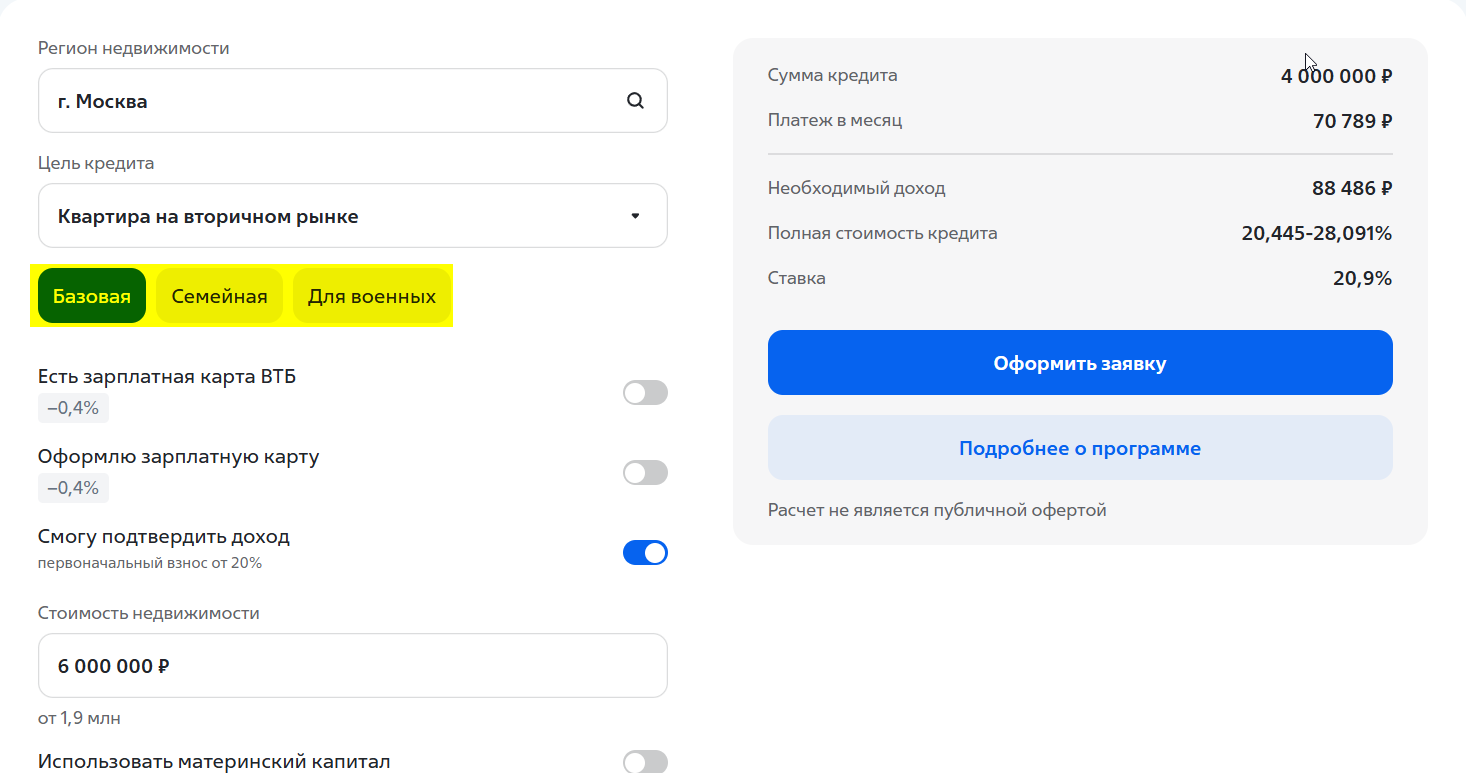Click the chevron icon on loan purpose selector
The width and height of the screenshot is (1466, 773).
[633, 215]
